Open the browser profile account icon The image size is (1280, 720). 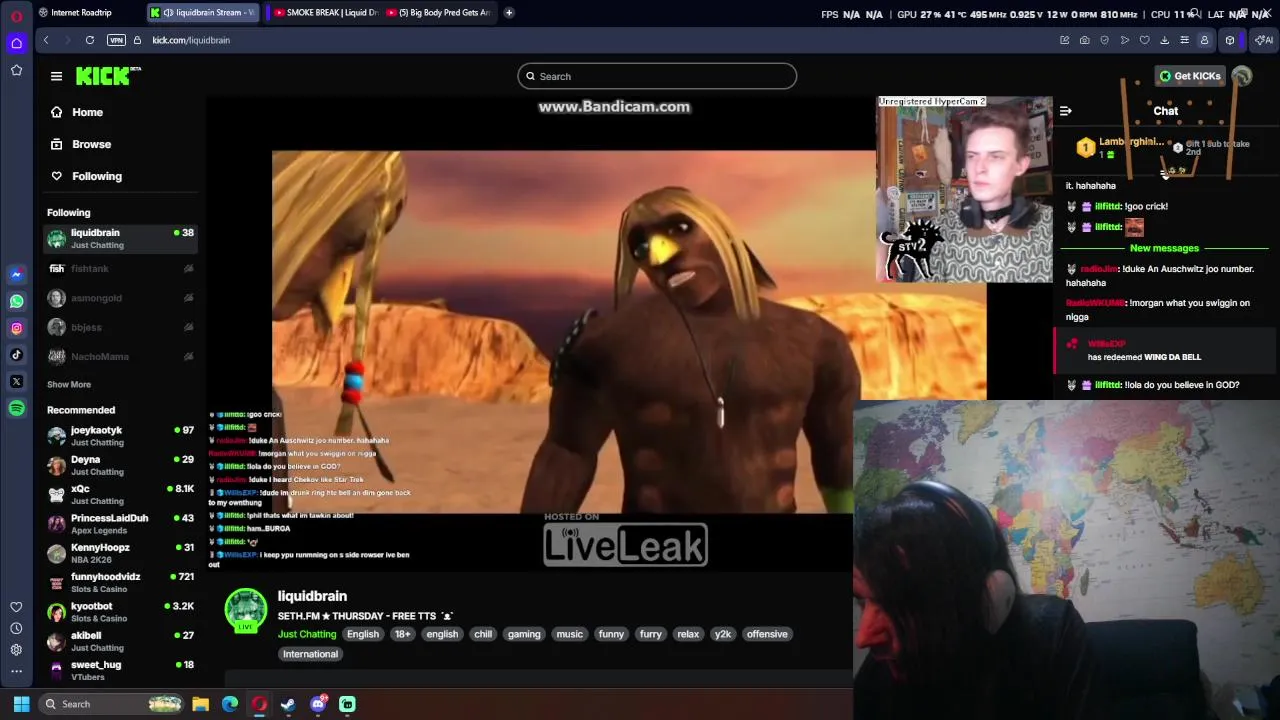pyautogui.click(x=1204, y=40)
